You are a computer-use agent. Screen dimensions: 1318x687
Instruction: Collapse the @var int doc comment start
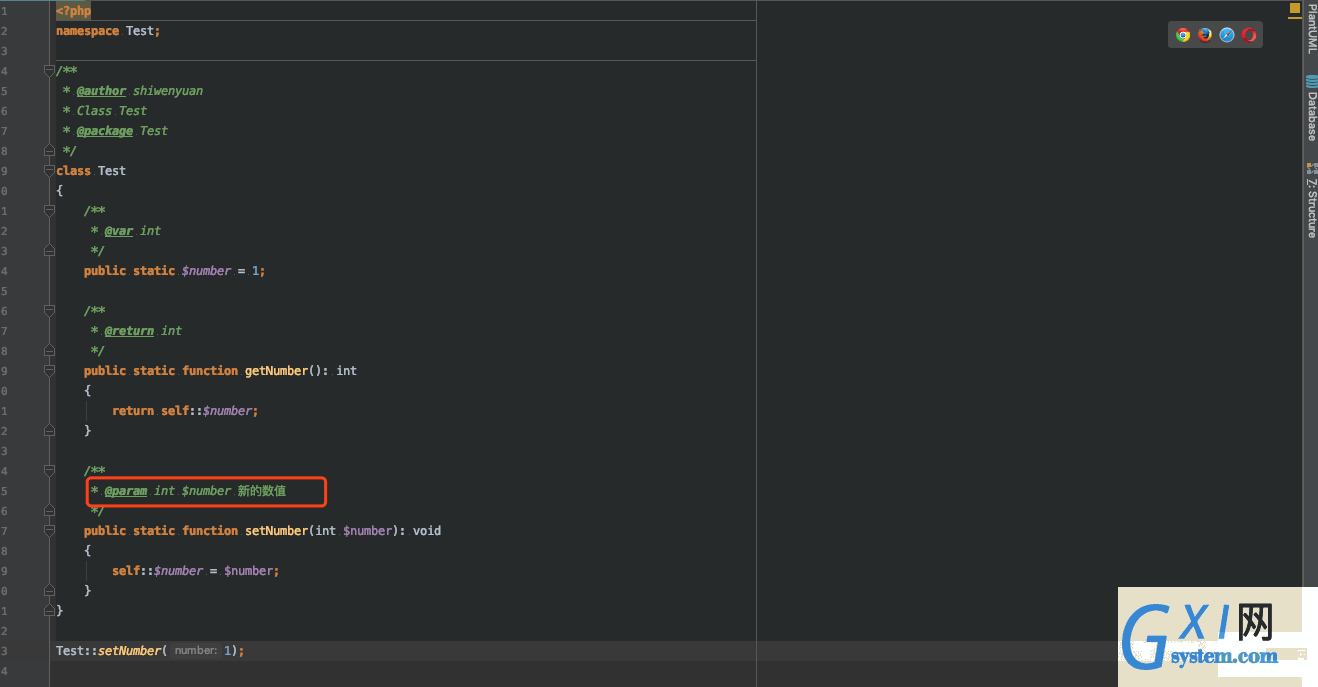(x=49, y=211)
